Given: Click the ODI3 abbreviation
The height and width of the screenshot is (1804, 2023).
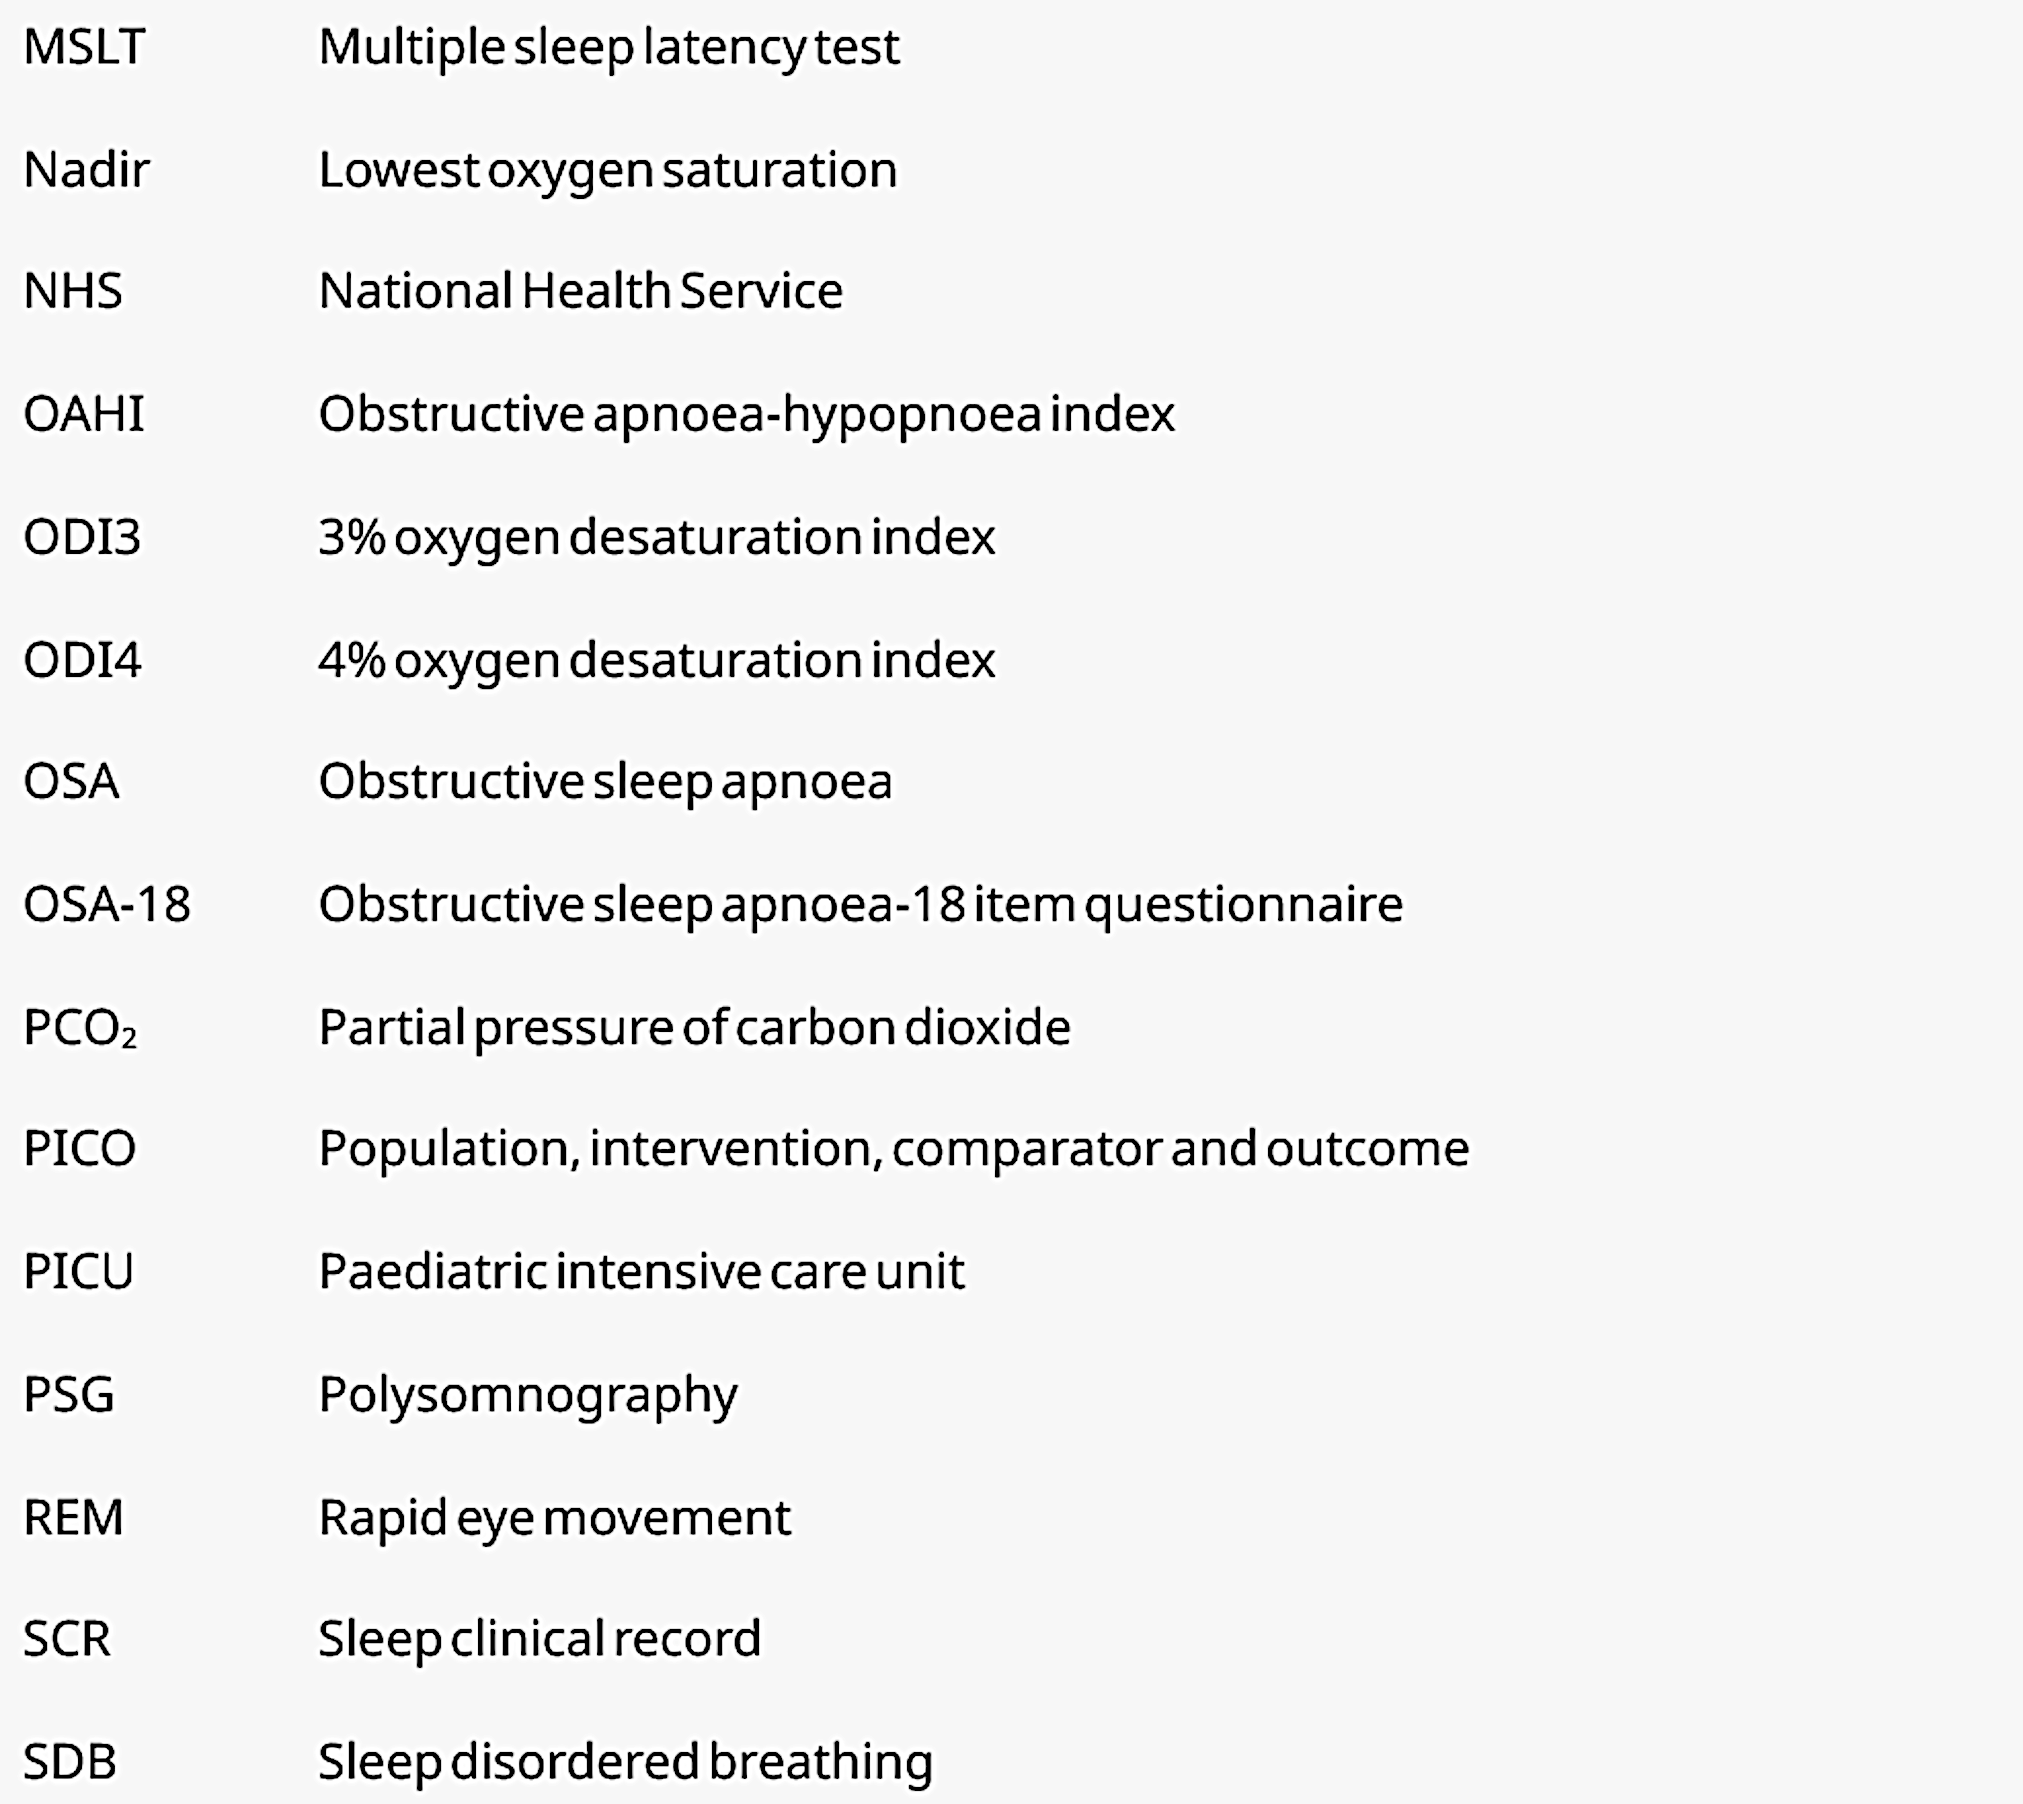Looking at the screenshot, I should point(82,537).
